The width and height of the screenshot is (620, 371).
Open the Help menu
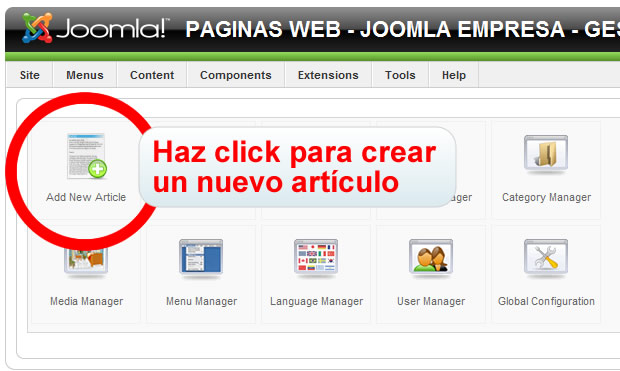point(454,75)
